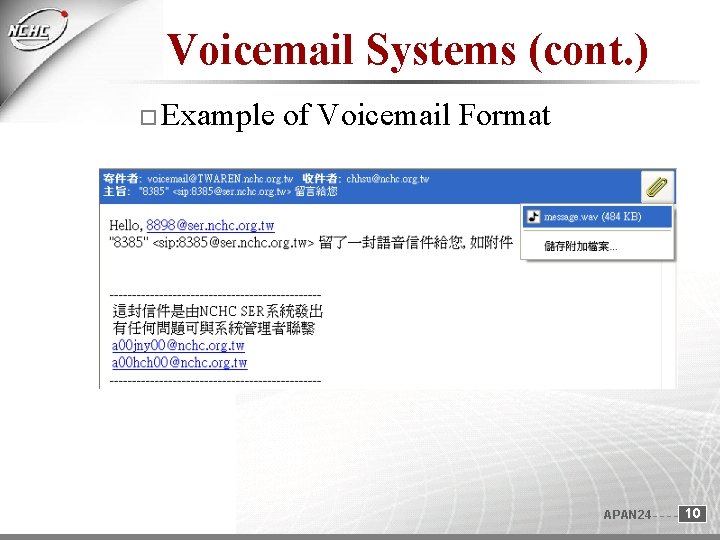
Task: Click the paperclip attachment icon
Action: pos(658,187)
